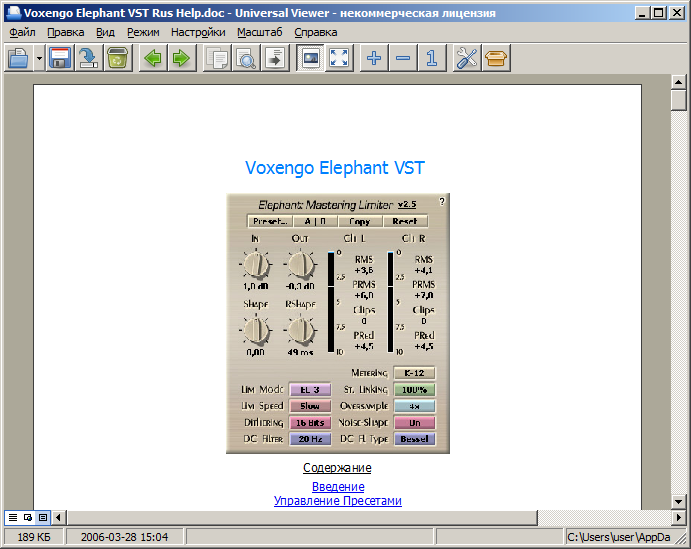691x549 pixels.
Task: Toggle the Fit image to window button
Action: [311, 58]
